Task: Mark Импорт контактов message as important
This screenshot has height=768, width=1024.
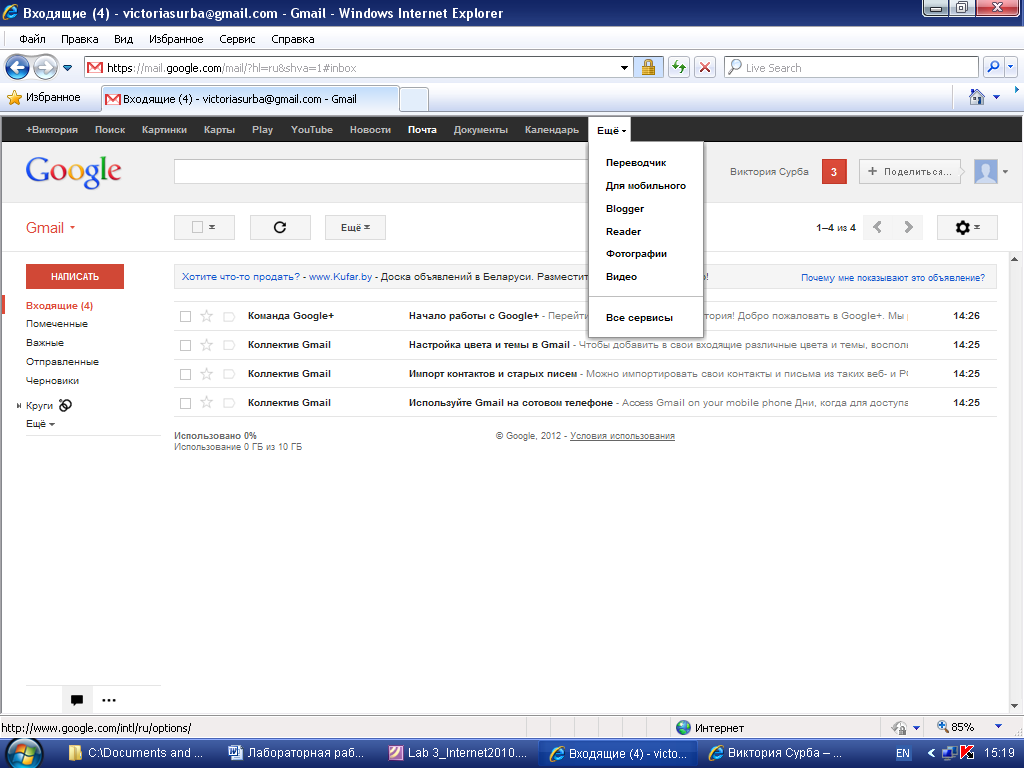Action: [229, 374]
